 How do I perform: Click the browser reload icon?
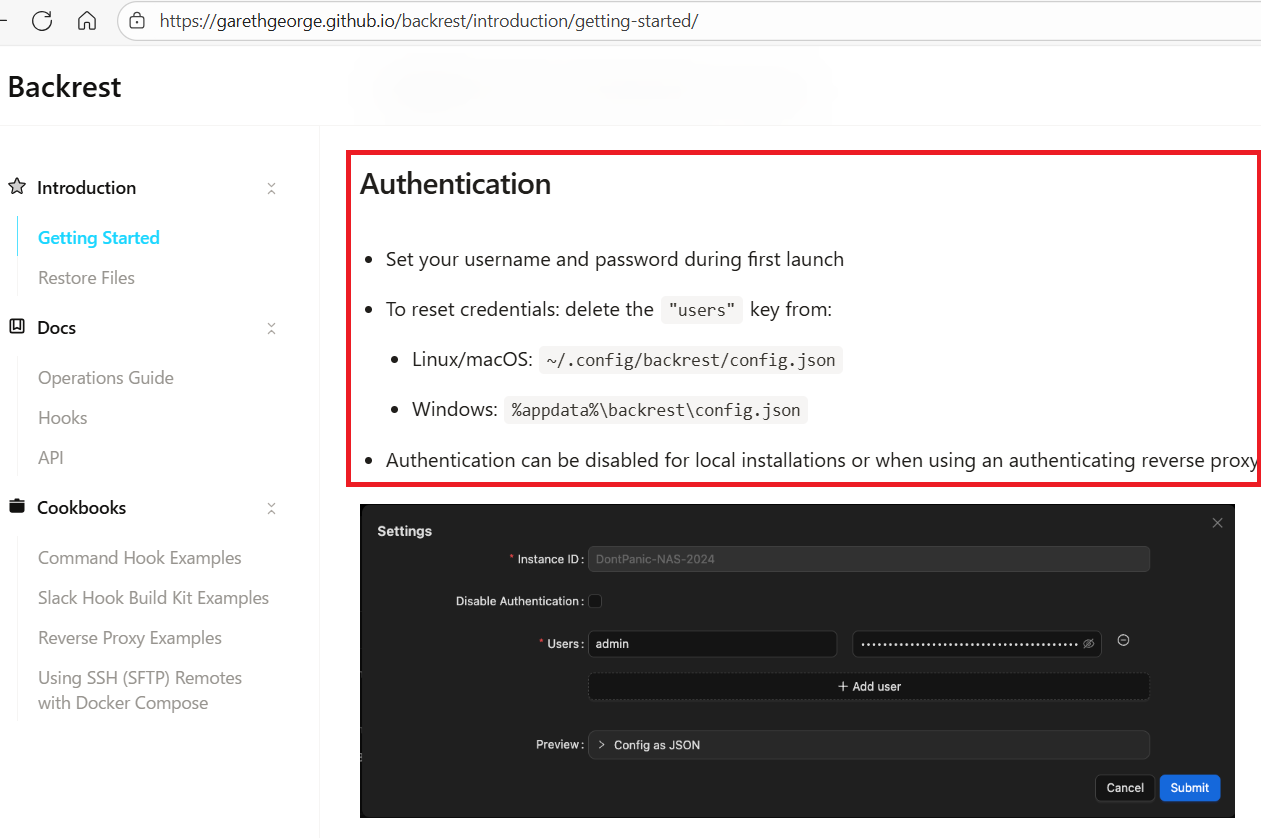tap(42, 20)
